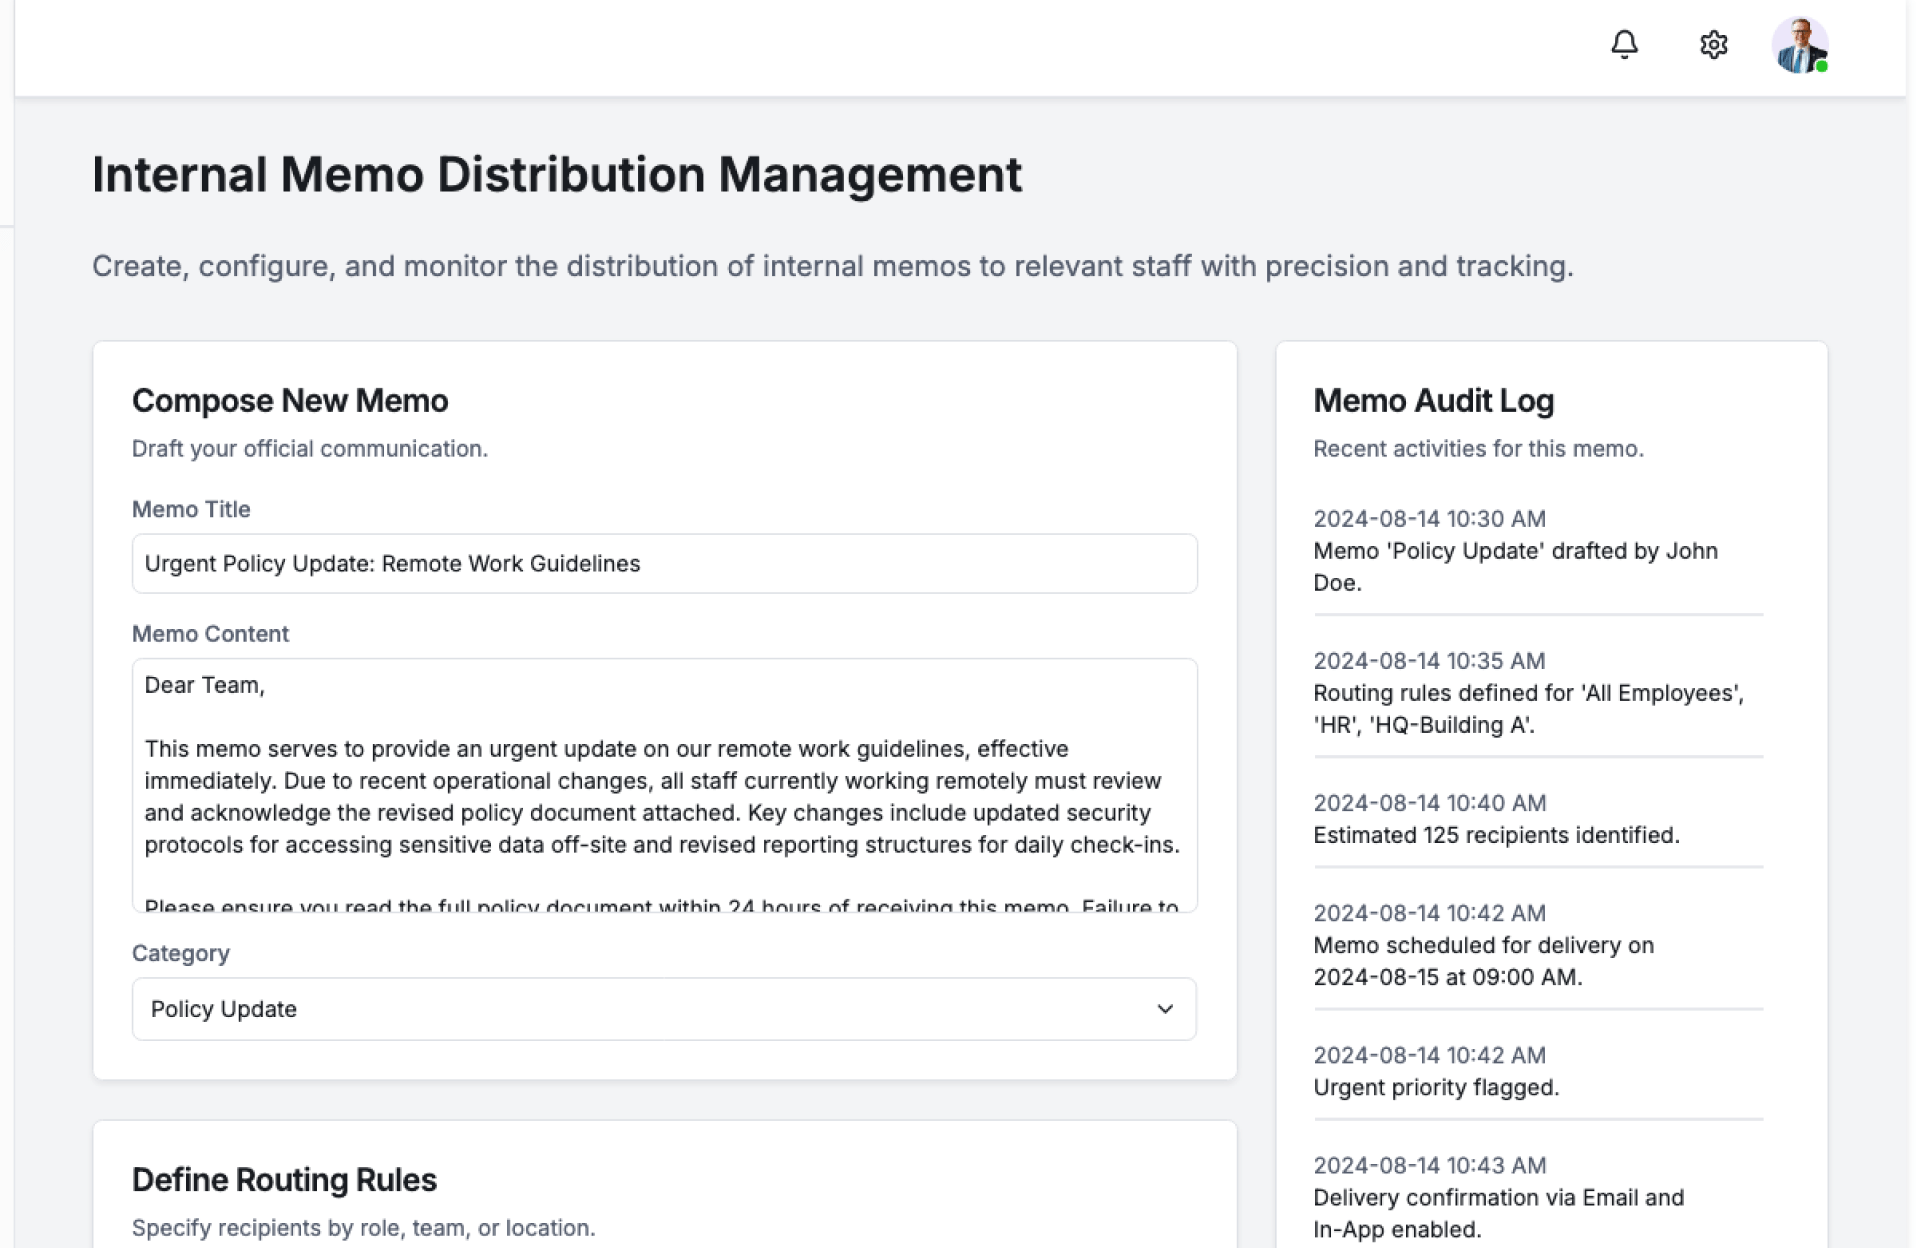1920x1248 pixels.
Task: Select 'Urgent priority flagged' log entry
Action: [x=1436, y=1087]
